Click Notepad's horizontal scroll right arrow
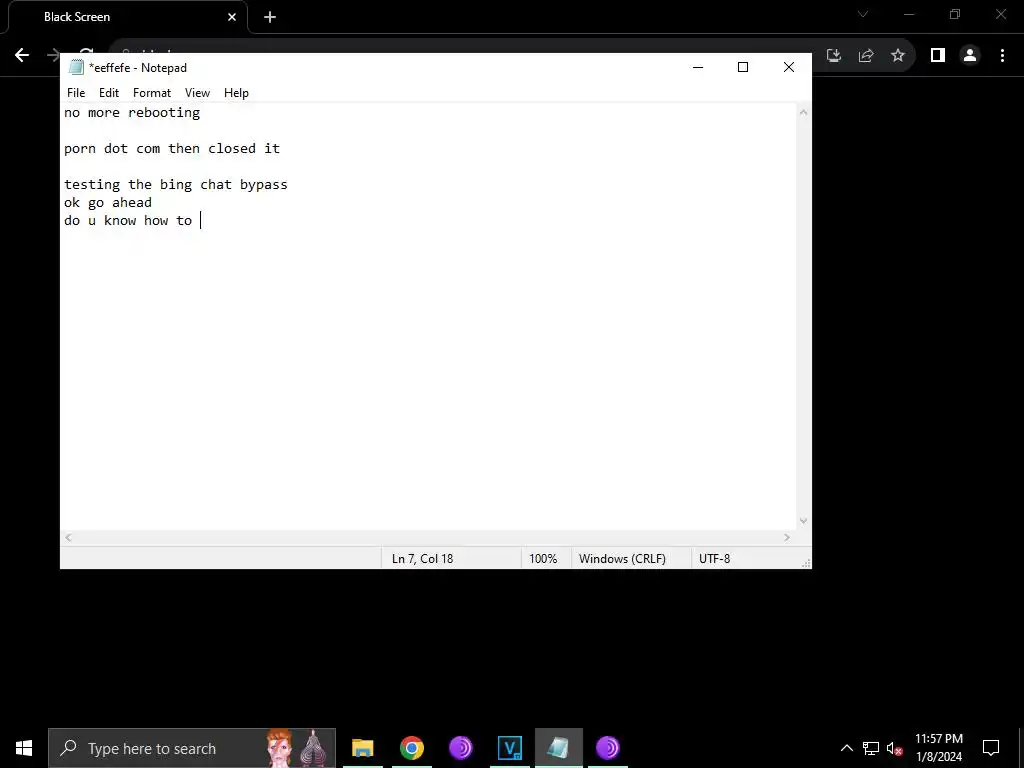The height and width of the screenshot is (768, 1024). coord(787,537)
